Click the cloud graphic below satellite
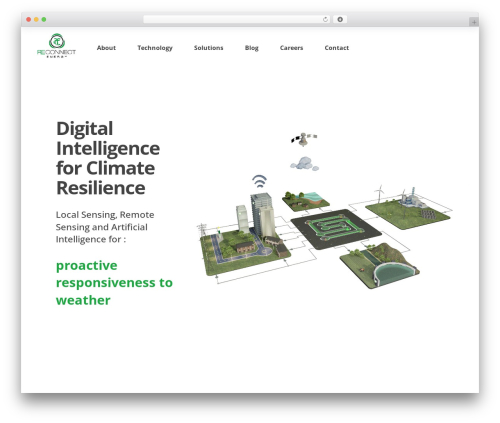 click(x=304, y=164)
